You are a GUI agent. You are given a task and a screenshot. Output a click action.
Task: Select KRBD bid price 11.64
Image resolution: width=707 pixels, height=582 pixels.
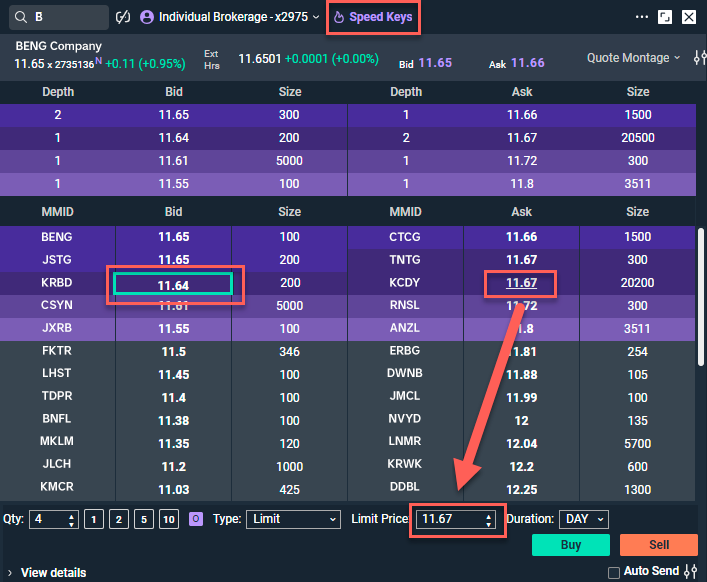pos(173,285)
